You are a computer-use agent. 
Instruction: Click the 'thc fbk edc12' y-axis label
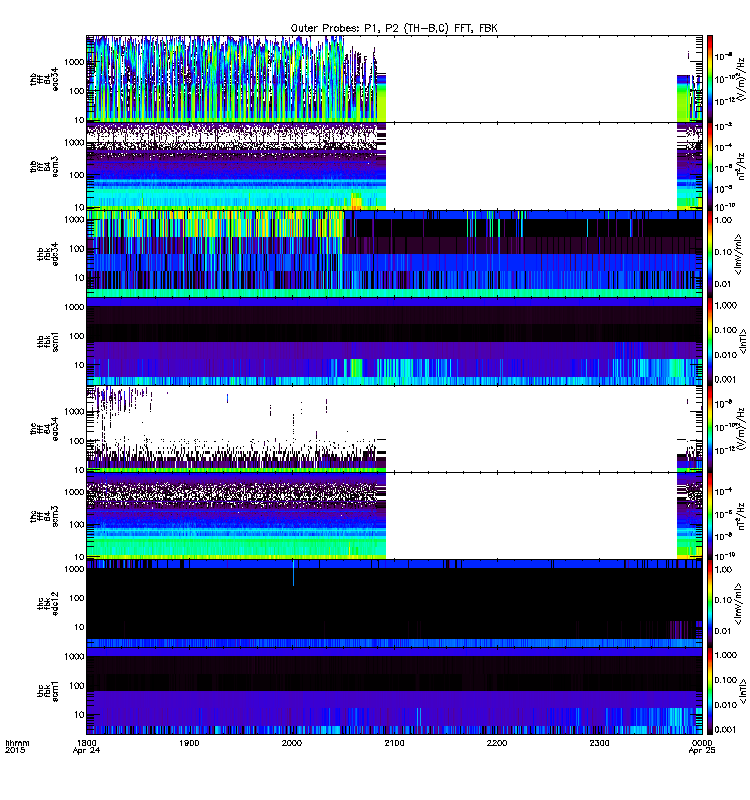[47, 604]
